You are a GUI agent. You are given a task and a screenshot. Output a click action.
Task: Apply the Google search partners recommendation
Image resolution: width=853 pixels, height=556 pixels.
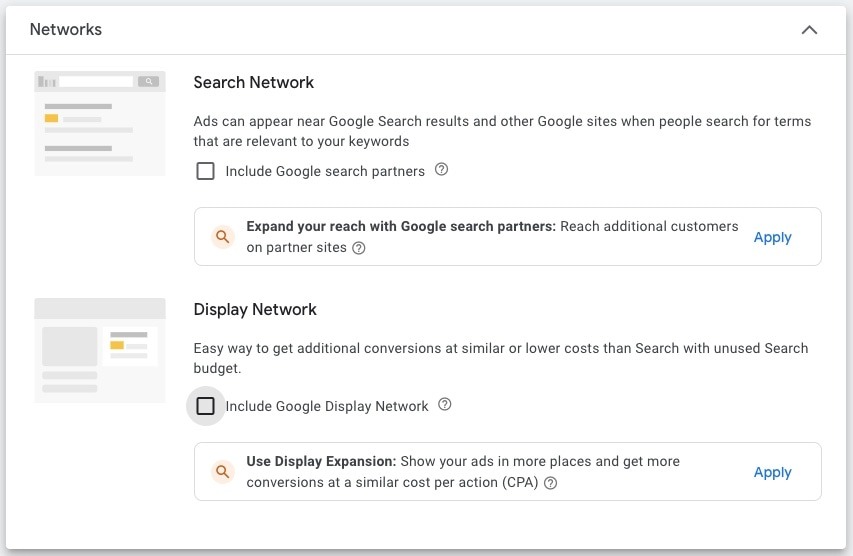coord(772,238)
